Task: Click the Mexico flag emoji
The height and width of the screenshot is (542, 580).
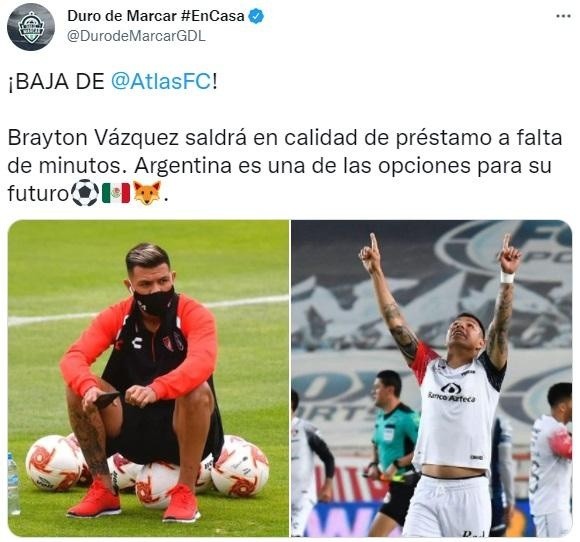Action: [116, 193]
